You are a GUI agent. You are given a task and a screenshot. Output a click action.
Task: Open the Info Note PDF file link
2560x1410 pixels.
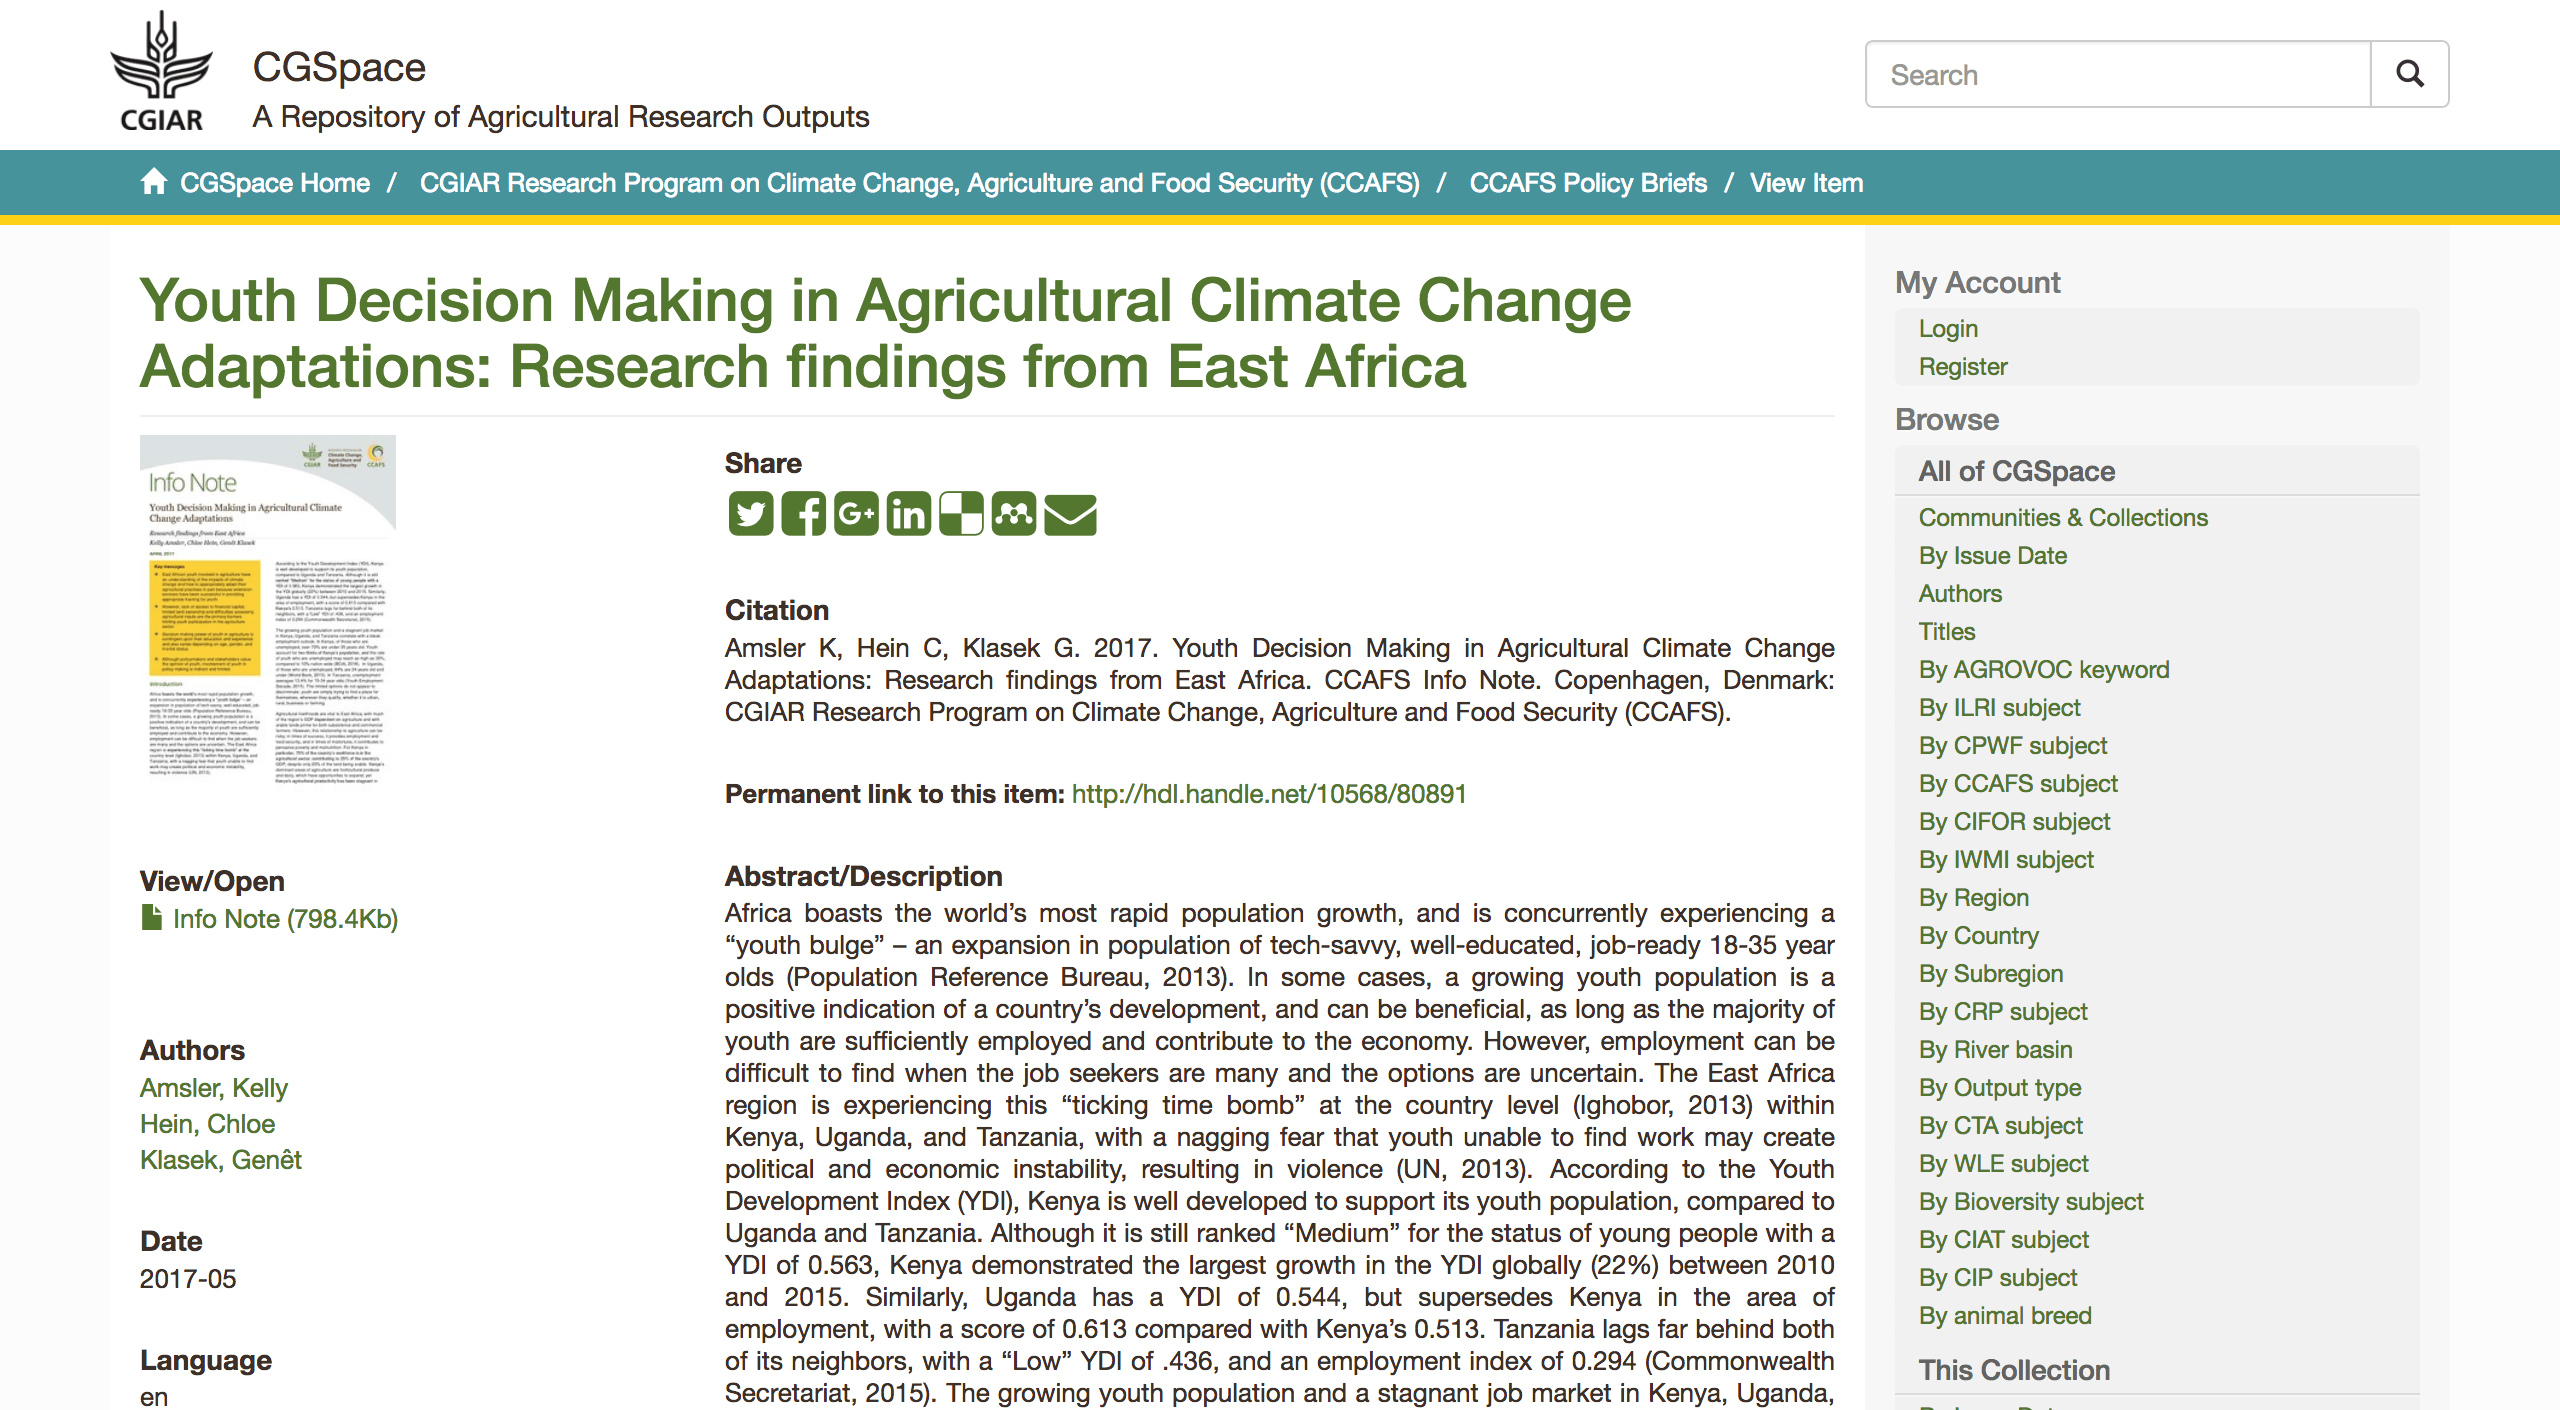(285, 919)
